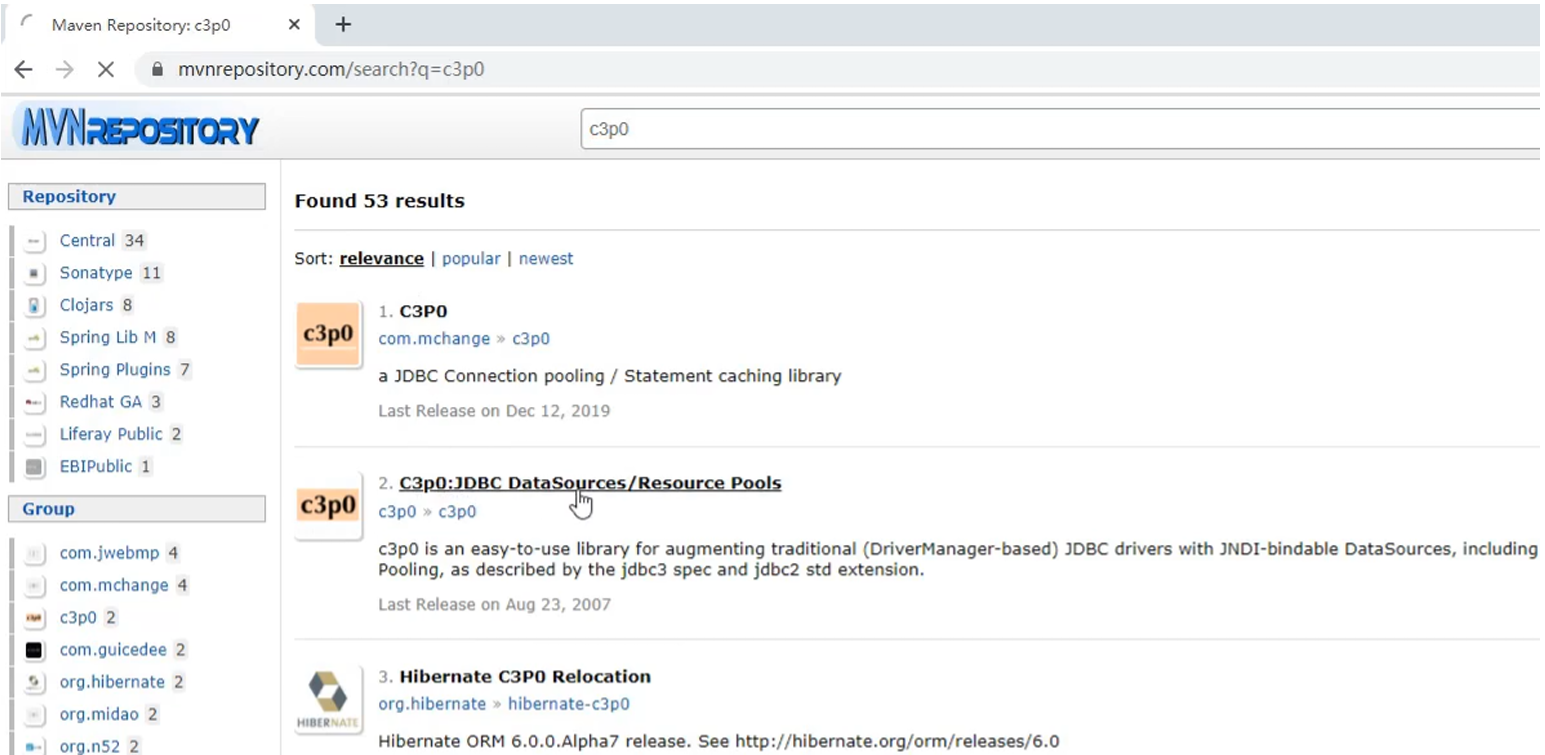Click the Group section header
This screenshot has height=755, width=1545.
137,509
